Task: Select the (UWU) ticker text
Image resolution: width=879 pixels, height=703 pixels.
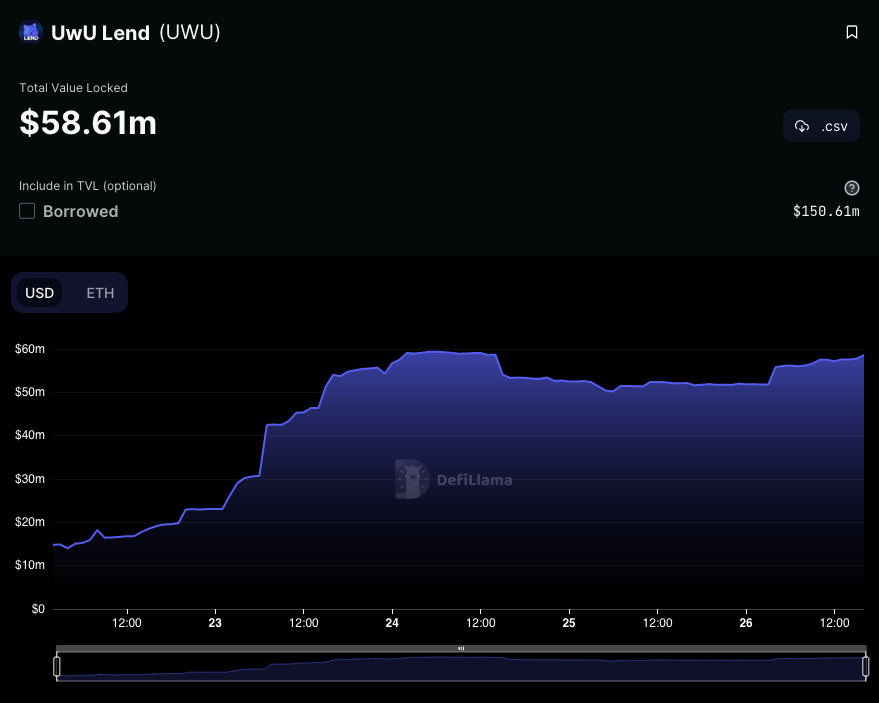Action: [190, 33]
